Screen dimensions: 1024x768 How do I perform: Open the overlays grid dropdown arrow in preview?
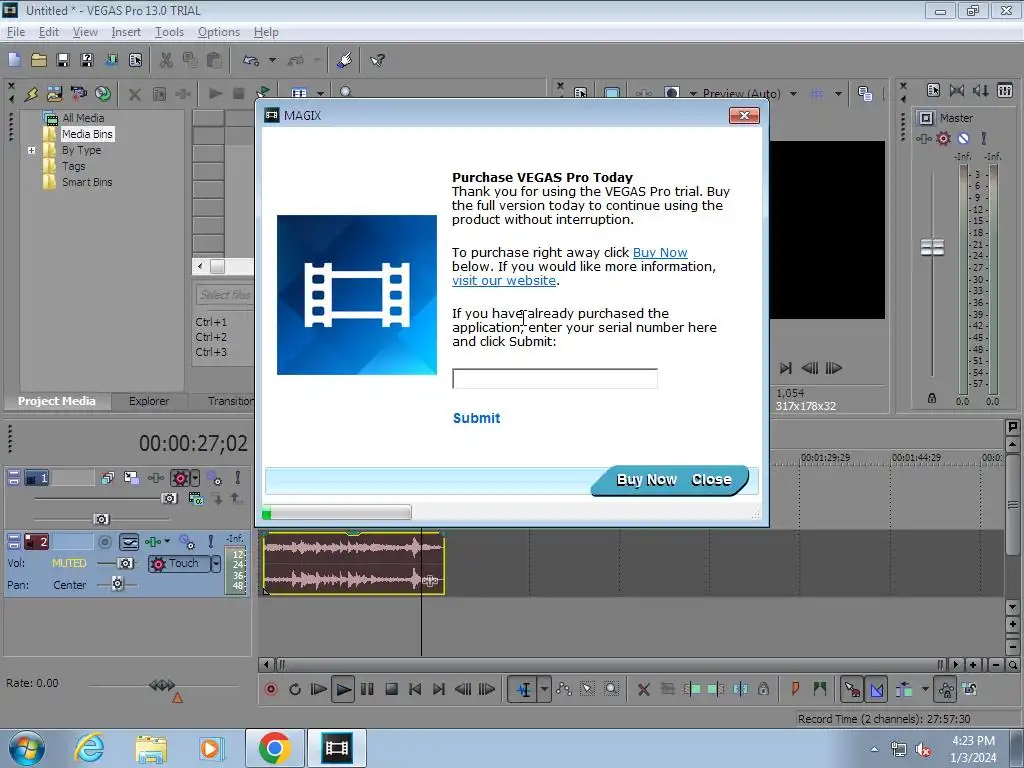coord(838,94)
